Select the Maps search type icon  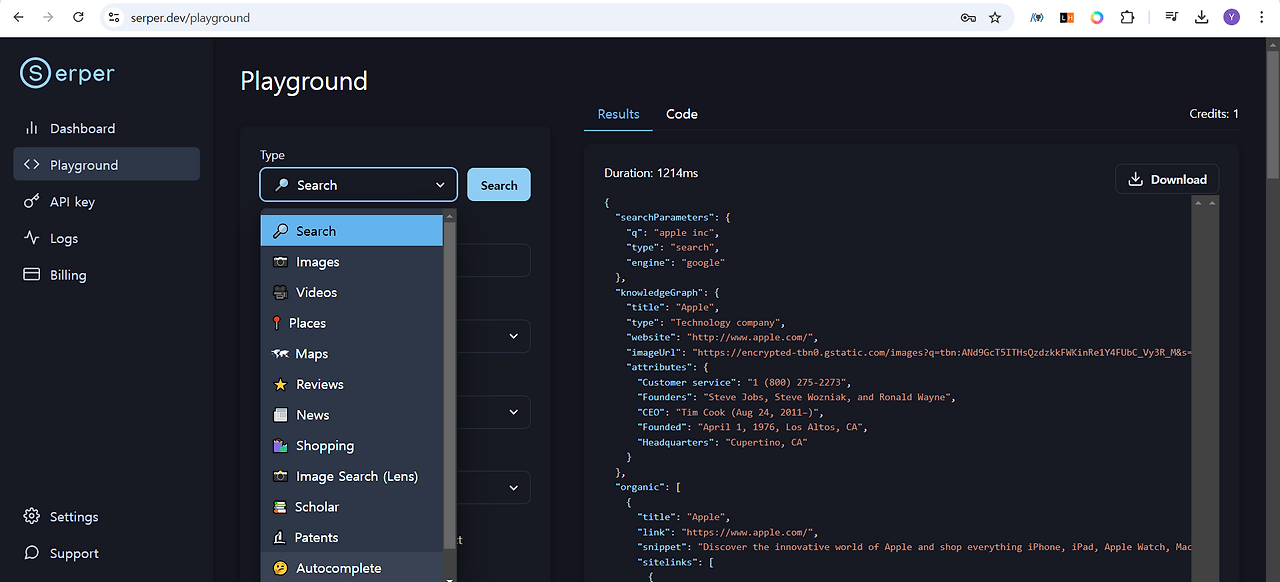tap(281, 353)
